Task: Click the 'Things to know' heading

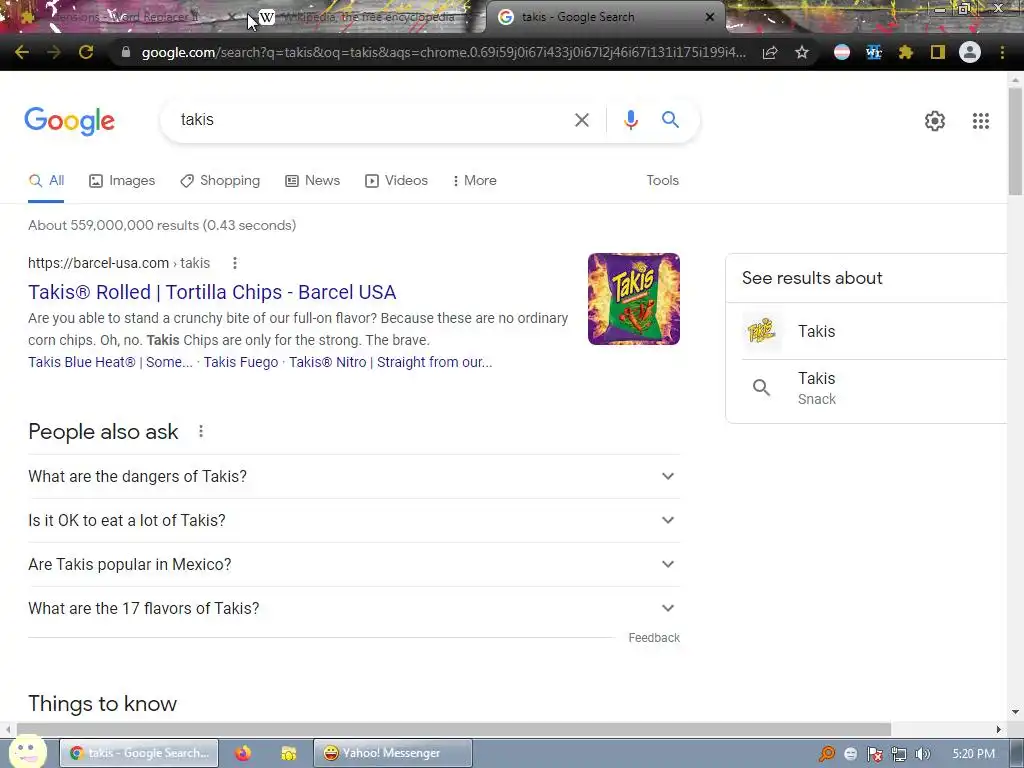Action: [103, 703]
